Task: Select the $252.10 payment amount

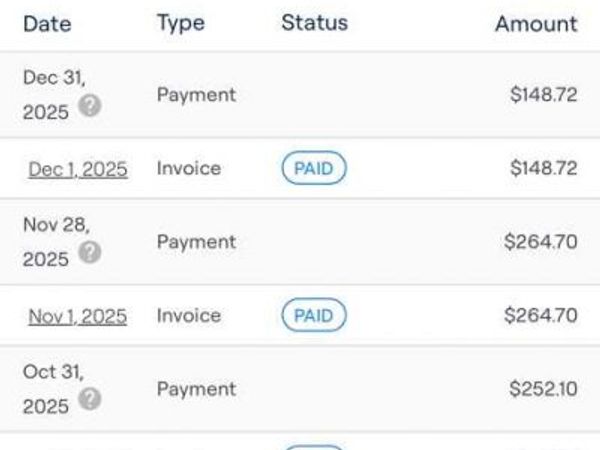Action: 543,389
